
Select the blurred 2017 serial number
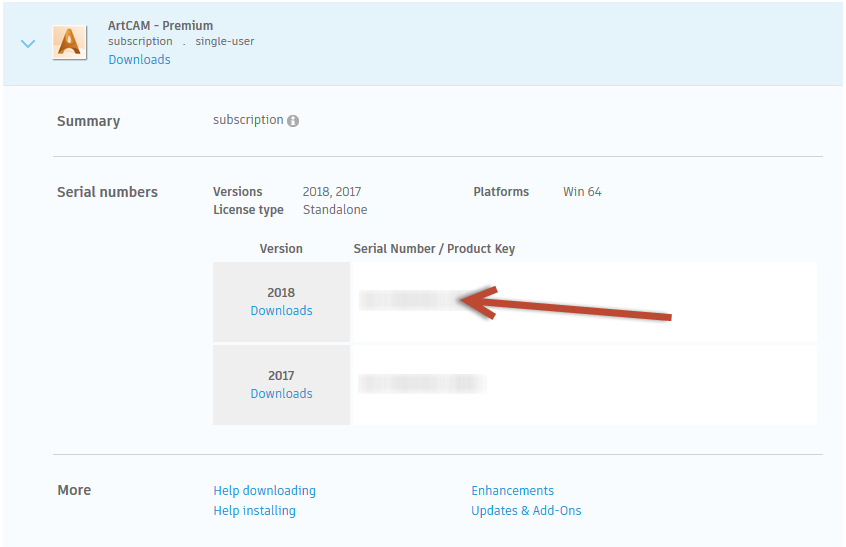pyautogui.click(x=422, y=384)
